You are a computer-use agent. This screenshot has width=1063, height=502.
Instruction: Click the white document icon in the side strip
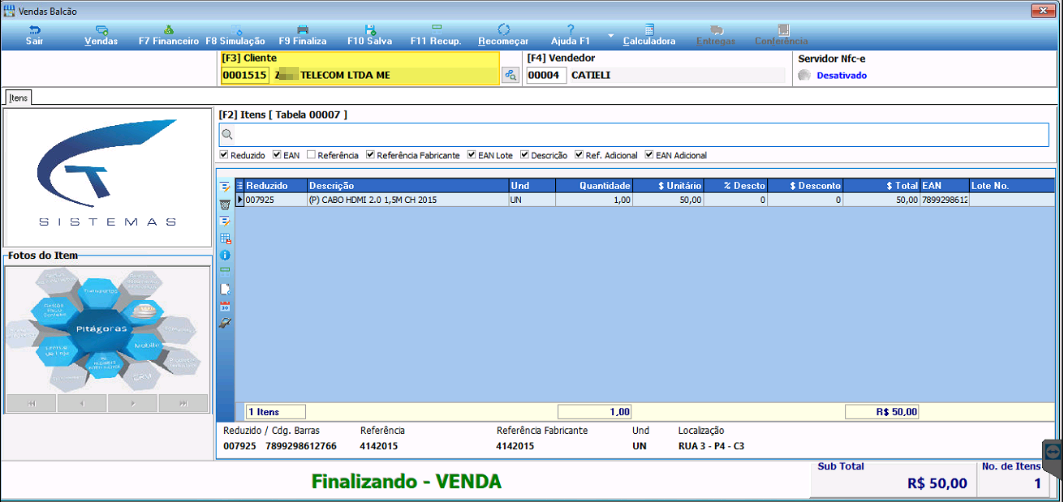click(x=225, y=289)
